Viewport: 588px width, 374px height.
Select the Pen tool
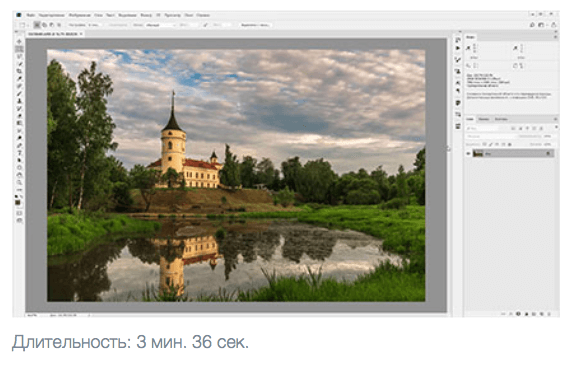point(19,145)
